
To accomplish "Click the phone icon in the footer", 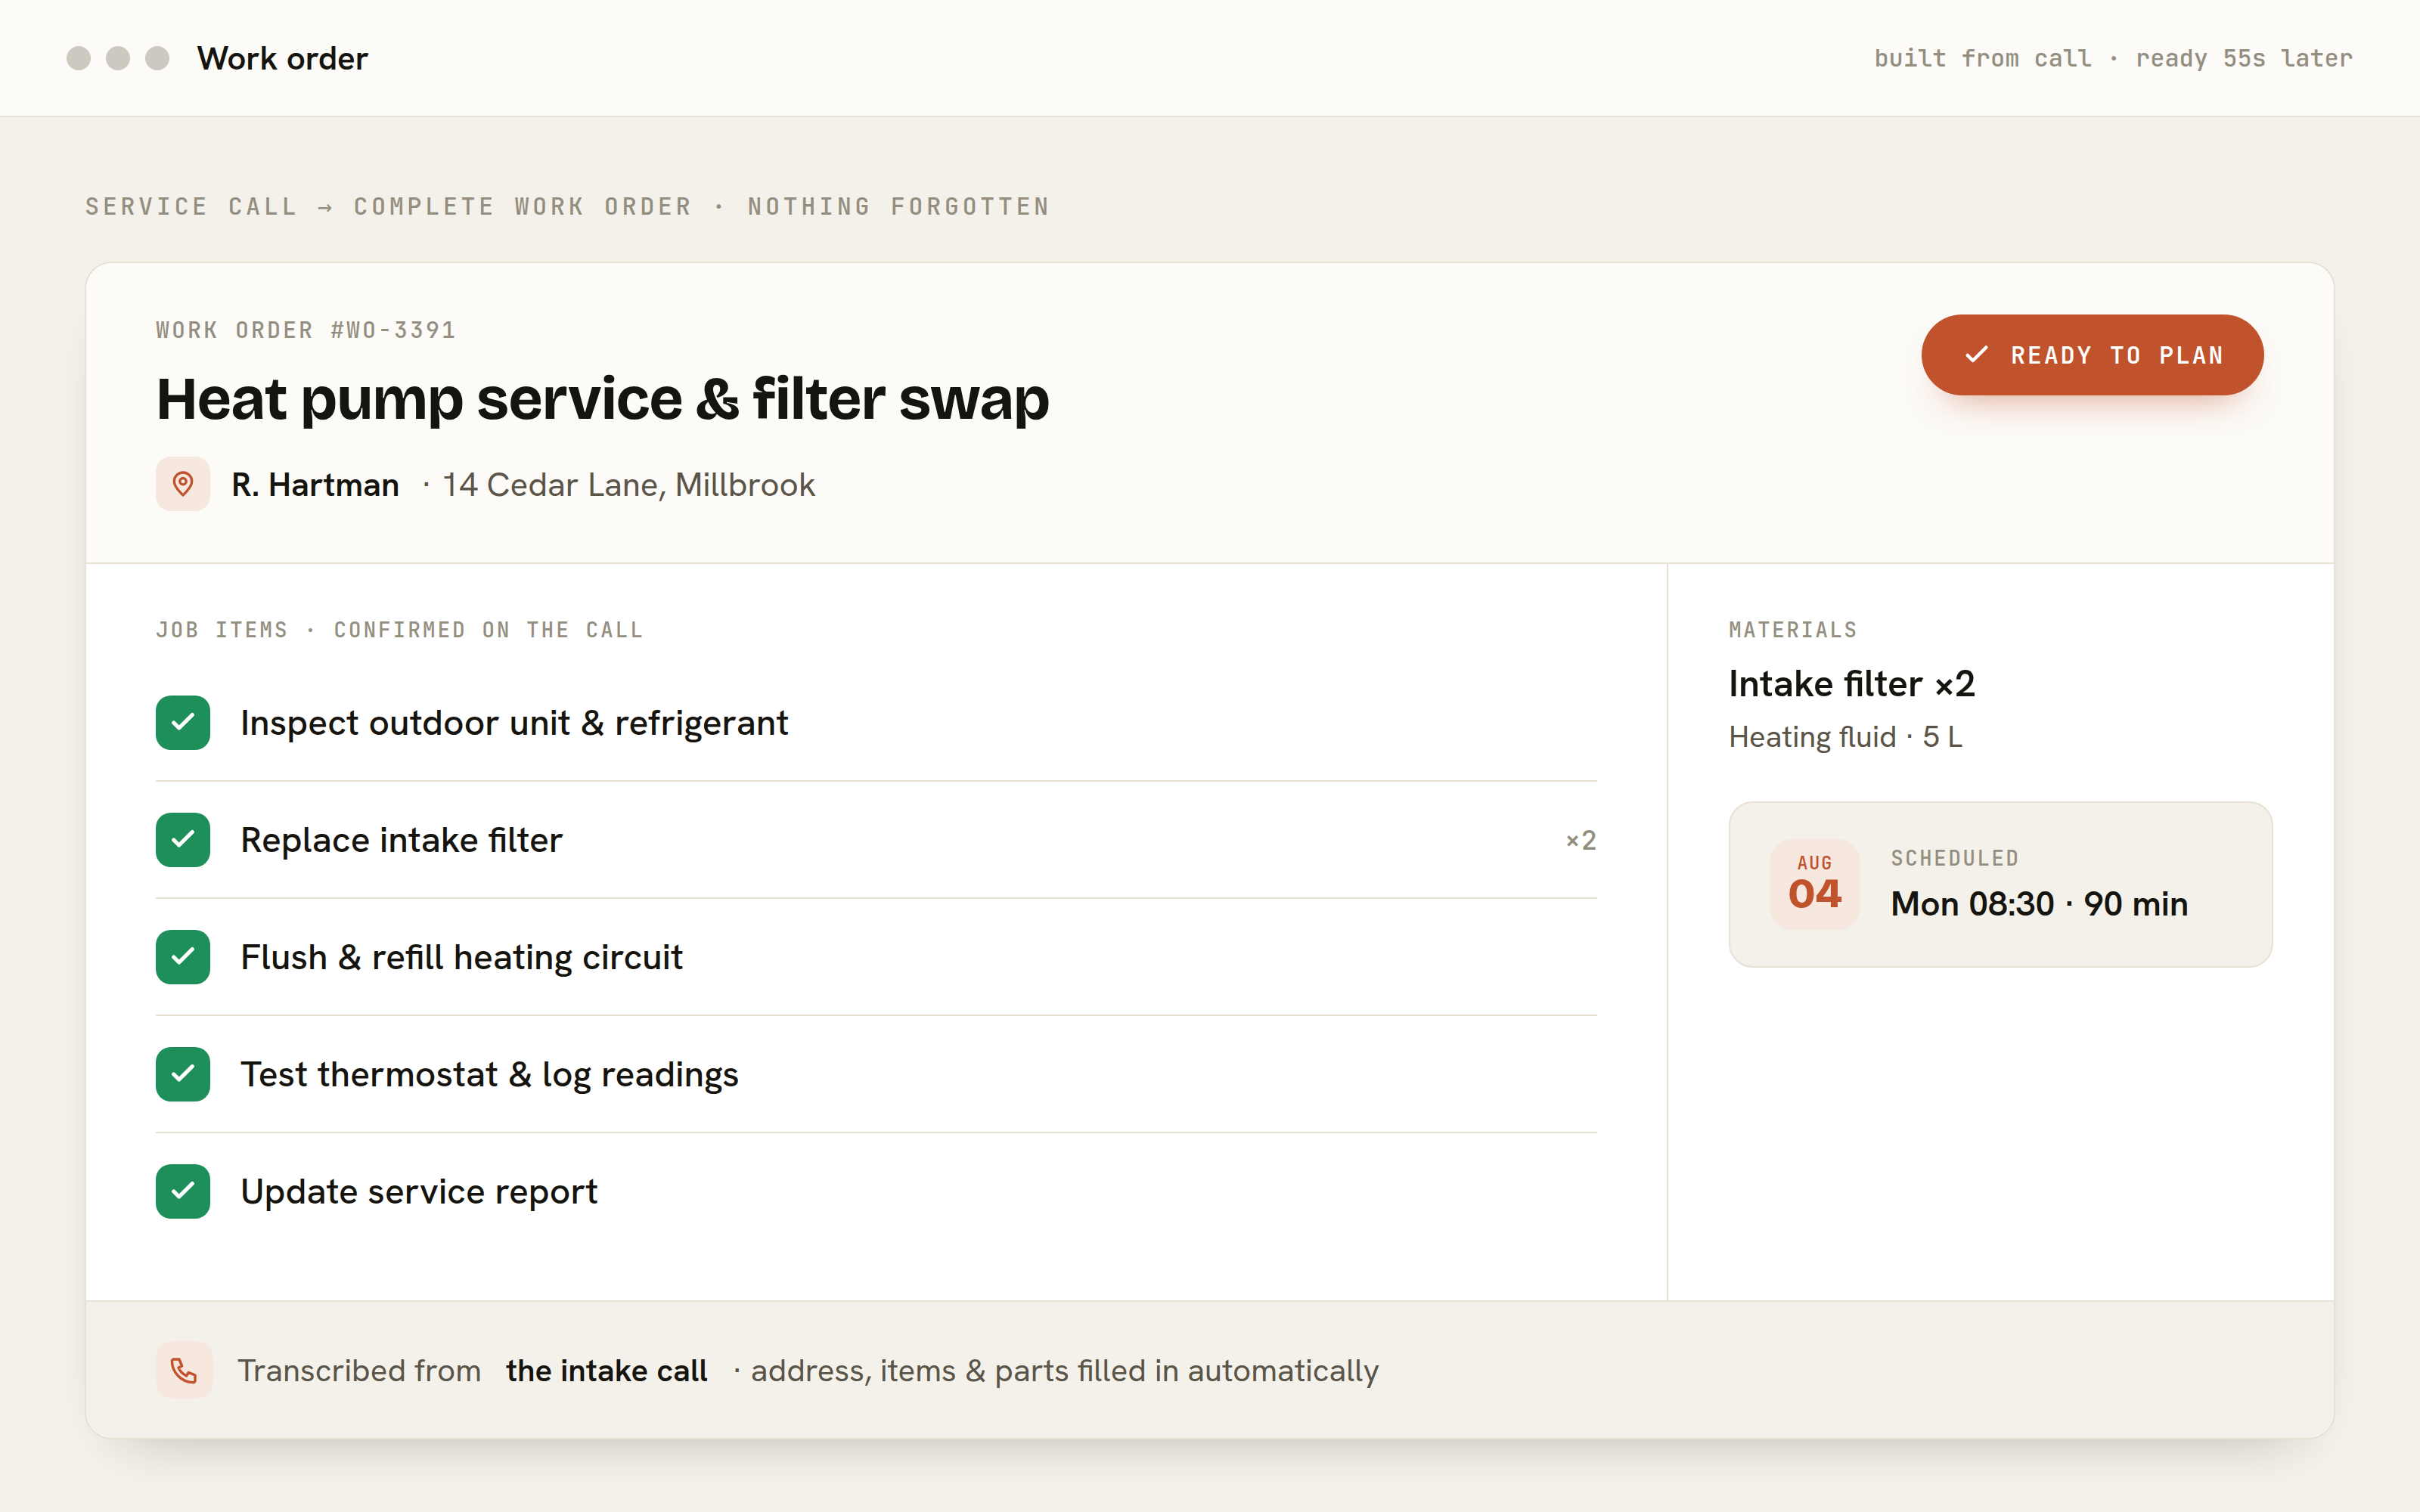I will coord(184,1370).
